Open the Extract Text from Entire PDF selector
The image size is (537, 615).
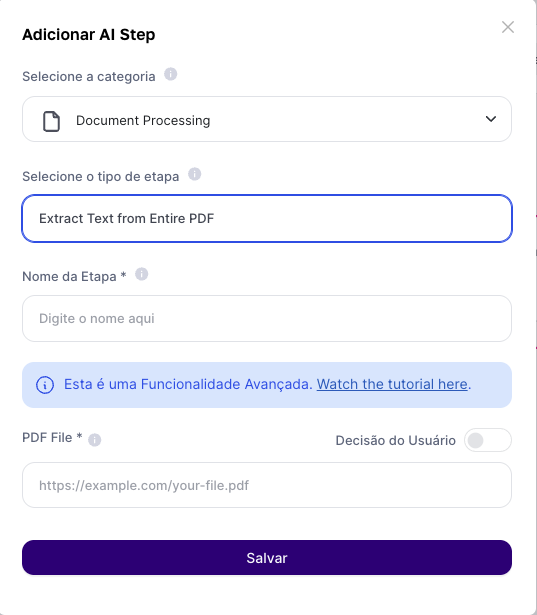point(267,218)
